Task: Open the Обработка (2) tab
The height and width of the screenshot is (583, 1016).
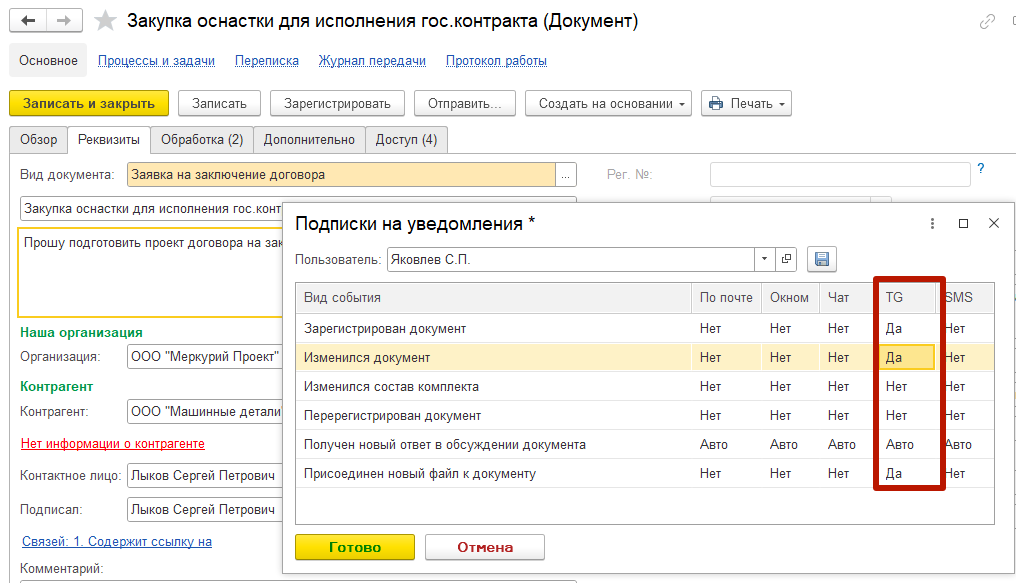Action: pyautogui.click(x=202, y=140)
